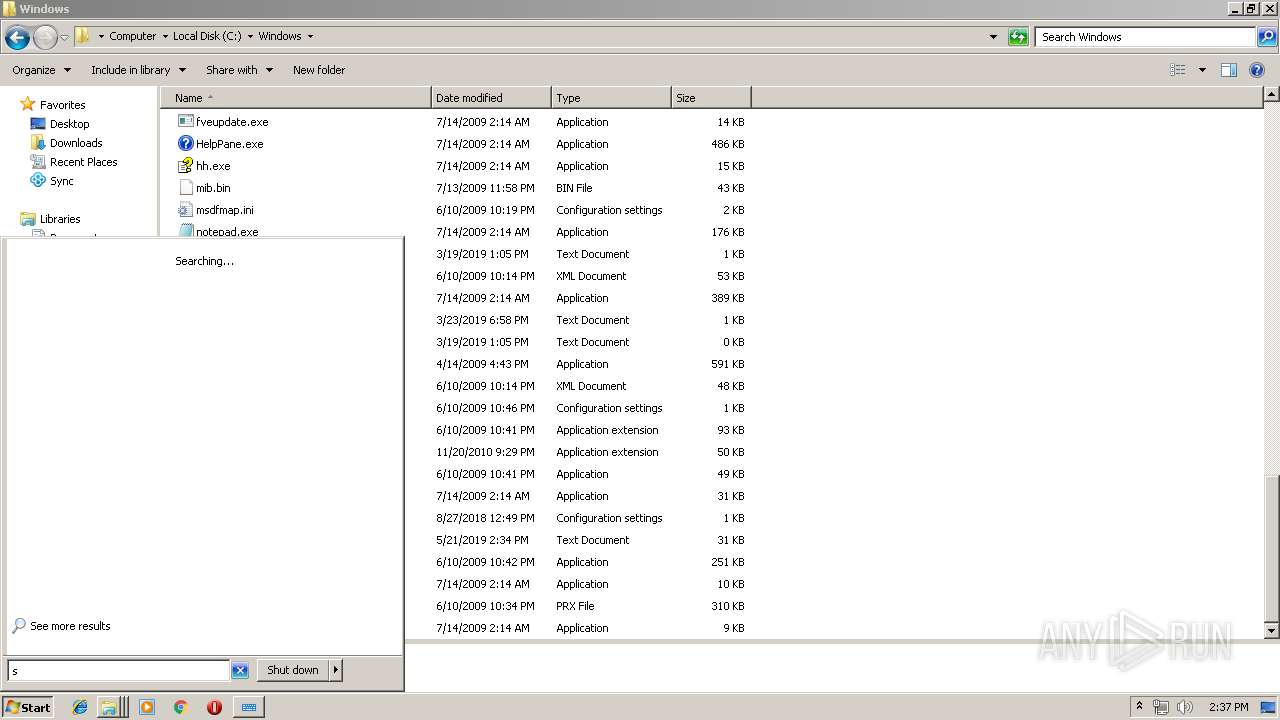Viewport: 1280px width, 720px height.
Task: Click Local Disk (C:) in address bar
Action: coord(207,36)
